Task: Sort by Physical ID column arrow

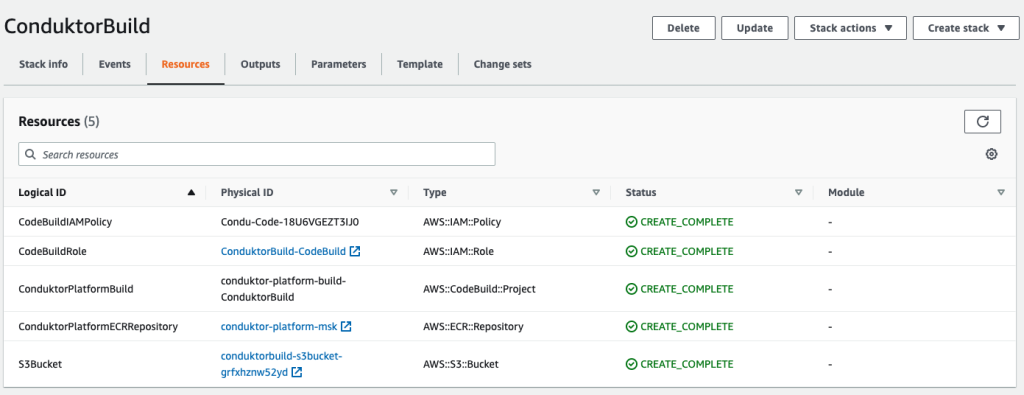Action: tap(393, 193)
